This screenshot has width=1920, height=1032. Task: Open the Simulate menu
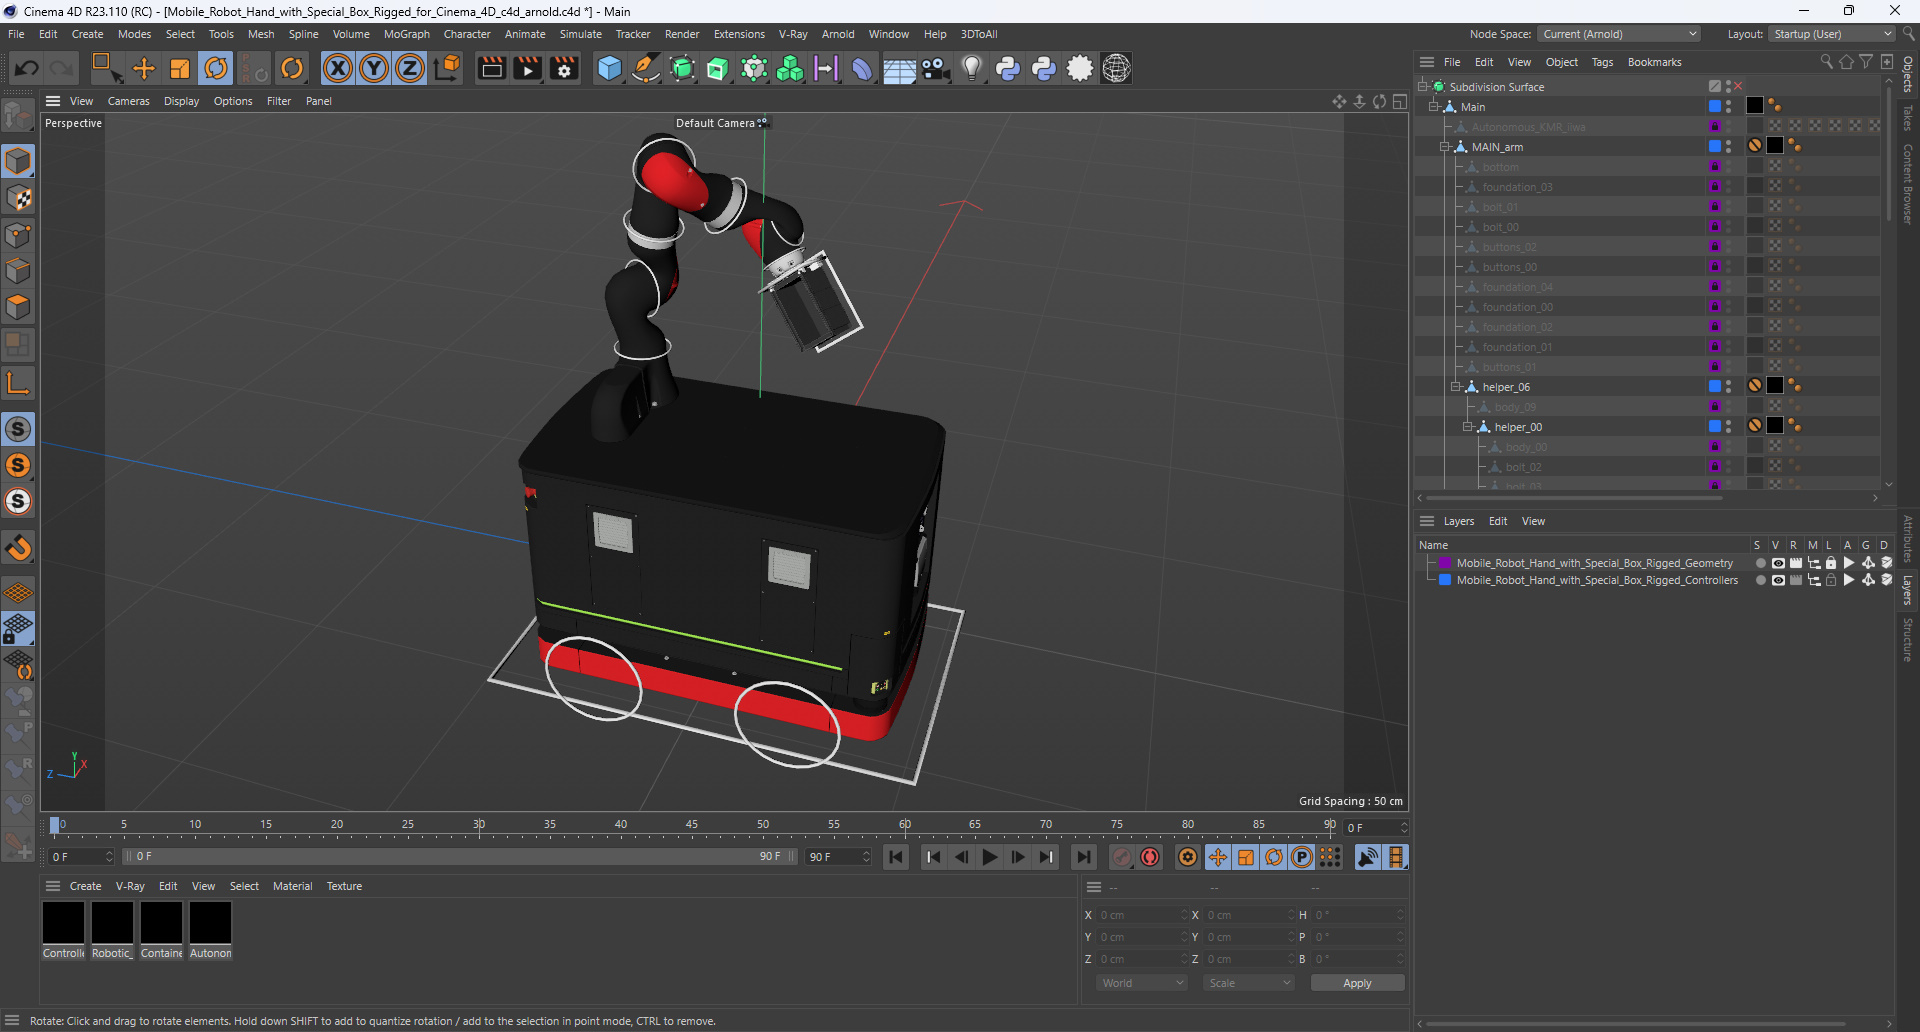click(580, 34)
